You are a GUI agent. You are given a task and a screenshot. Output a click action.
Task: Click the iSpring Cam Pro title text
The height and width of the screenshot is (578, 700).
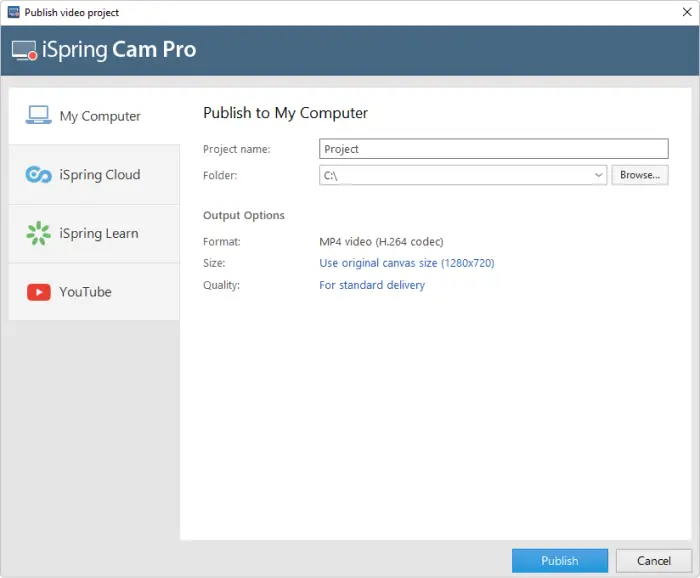point(119,50)
